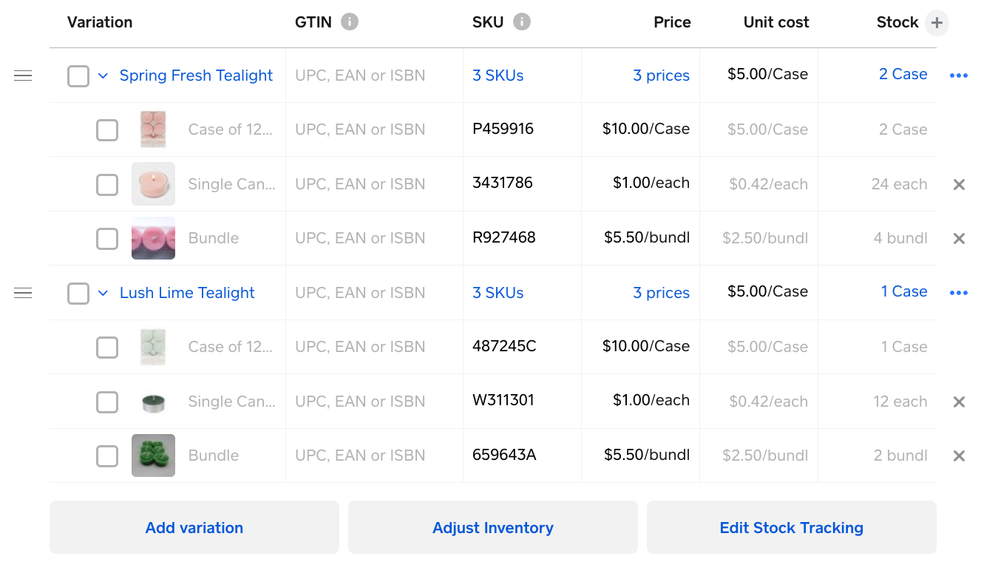The width and height of the screenshot is (998, 565).
Task: Open the Lush Lime Tealight three-dot menu
Action: click(x=958, y=293)
